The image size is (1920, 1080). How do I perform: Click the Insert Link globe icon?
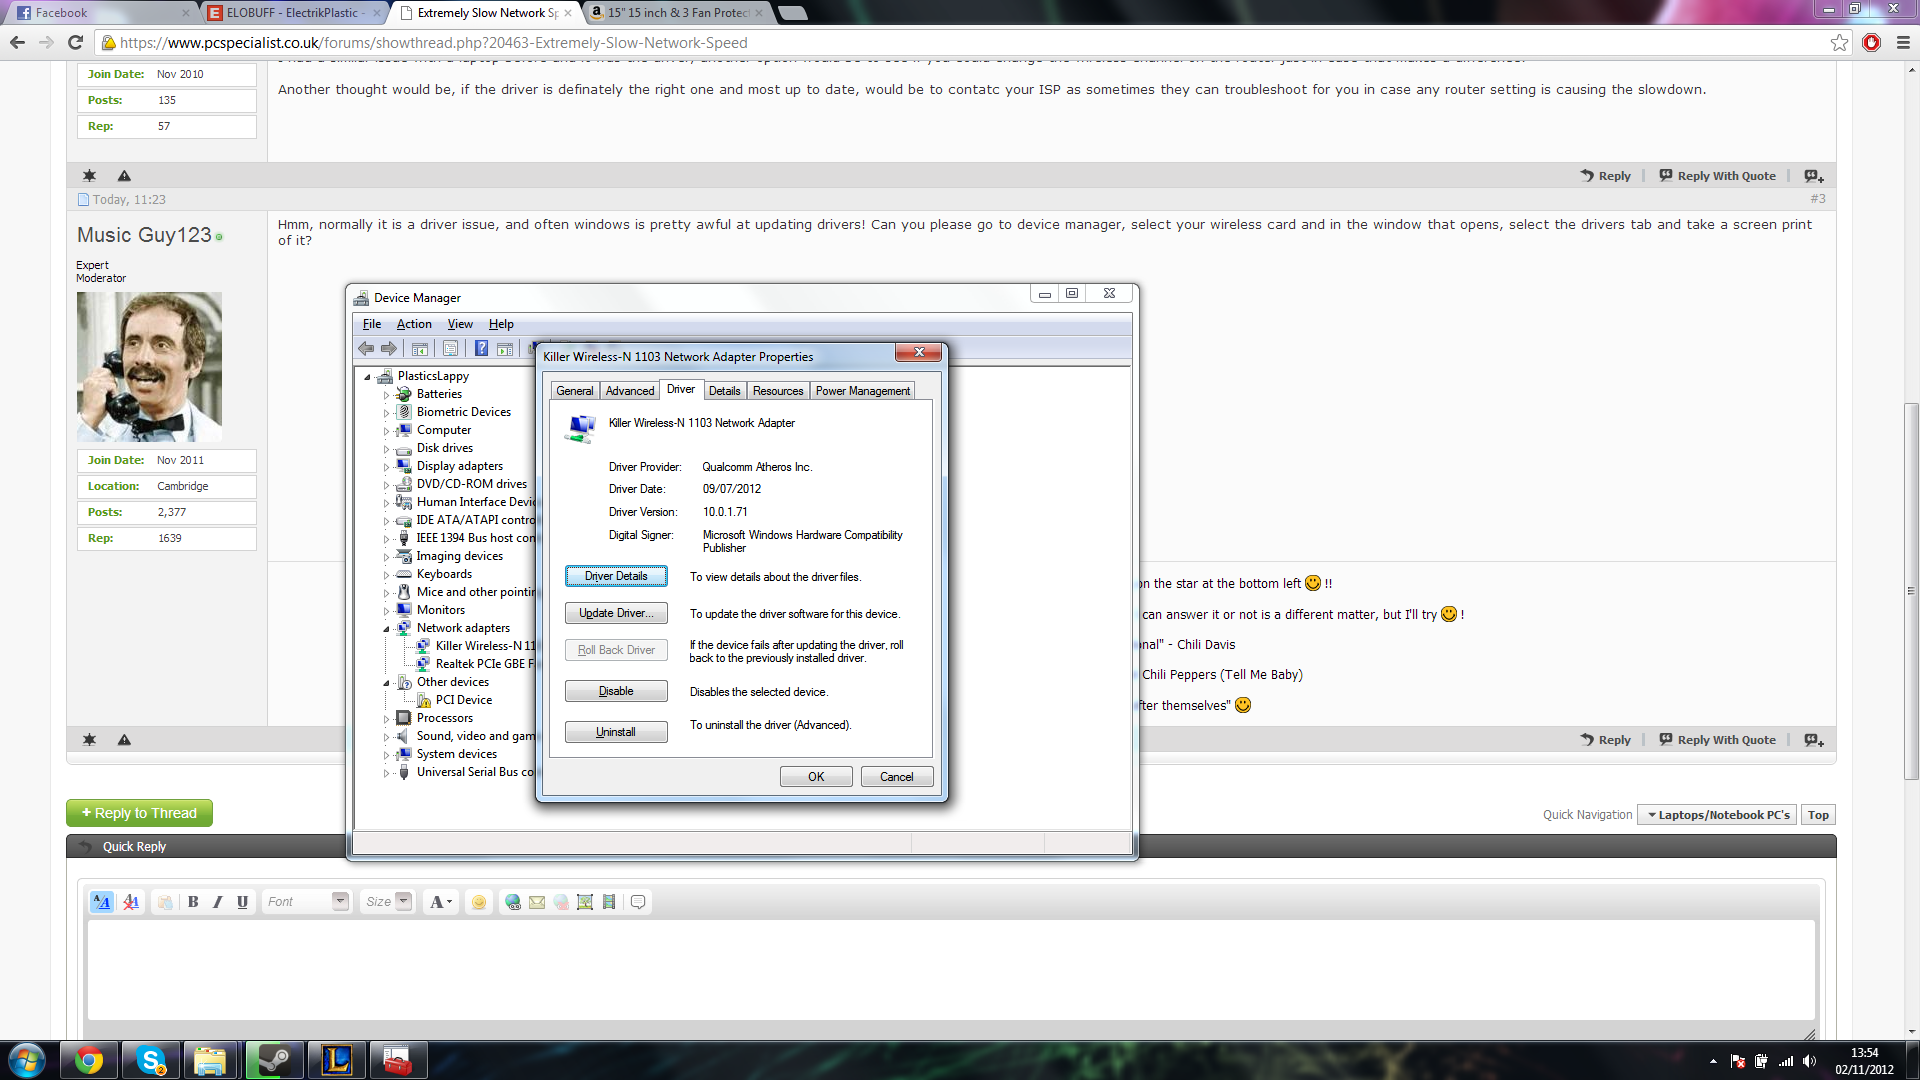coord(513,902)
